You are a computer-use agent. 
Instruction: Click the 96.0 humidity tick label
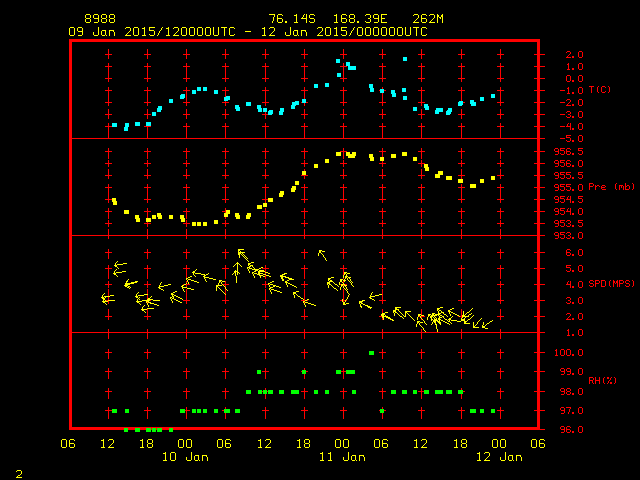(x=571, y=430)
